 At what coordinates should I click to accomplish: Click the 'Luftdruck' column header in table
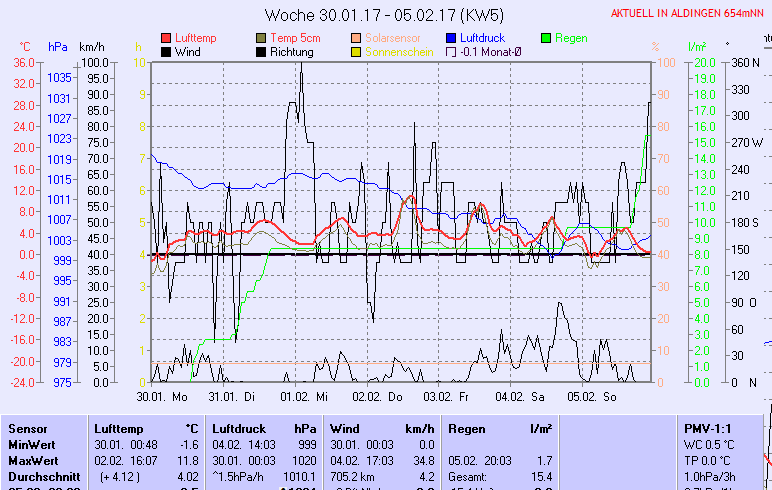(x=237, y=428)
